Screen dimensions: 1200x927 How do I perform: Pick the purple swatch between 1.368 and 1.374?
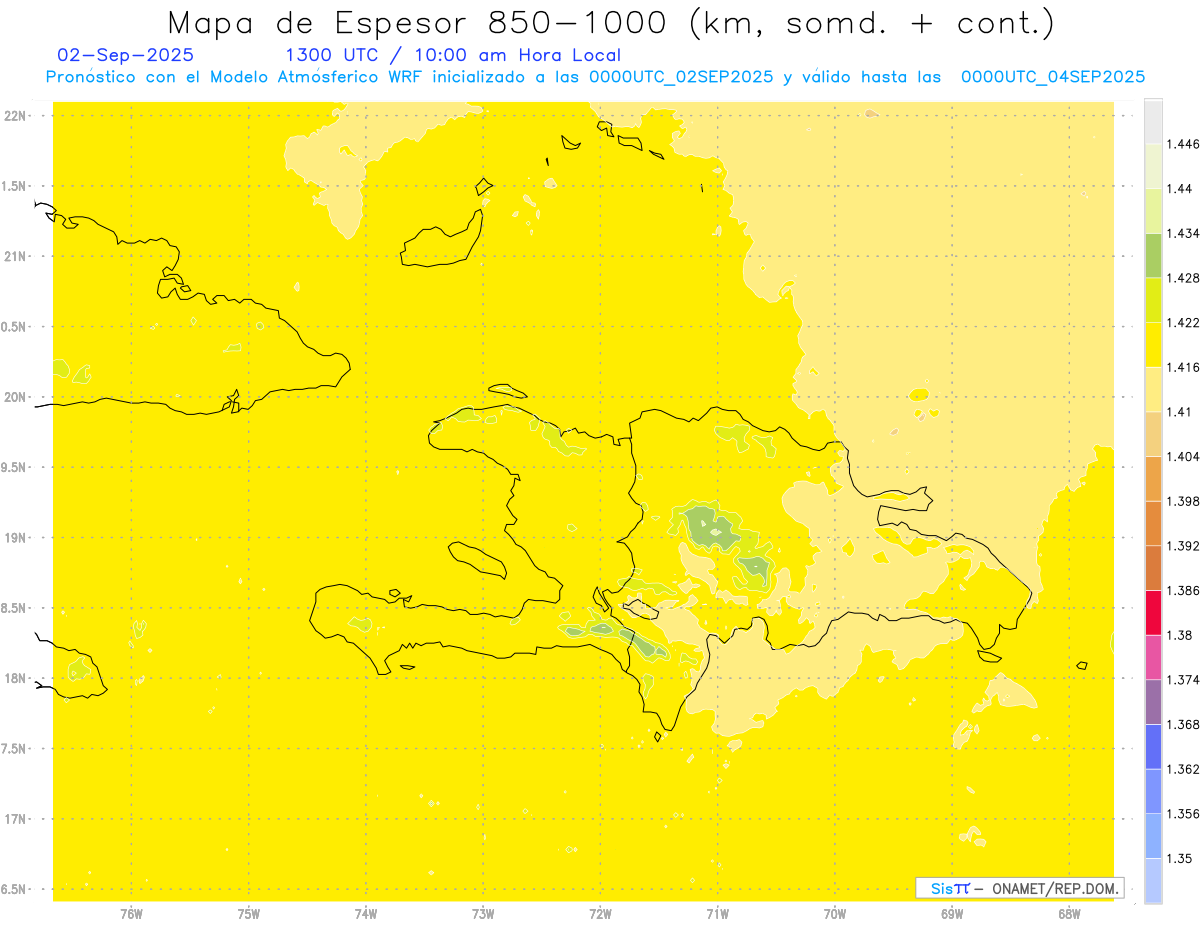(1153, 702)
